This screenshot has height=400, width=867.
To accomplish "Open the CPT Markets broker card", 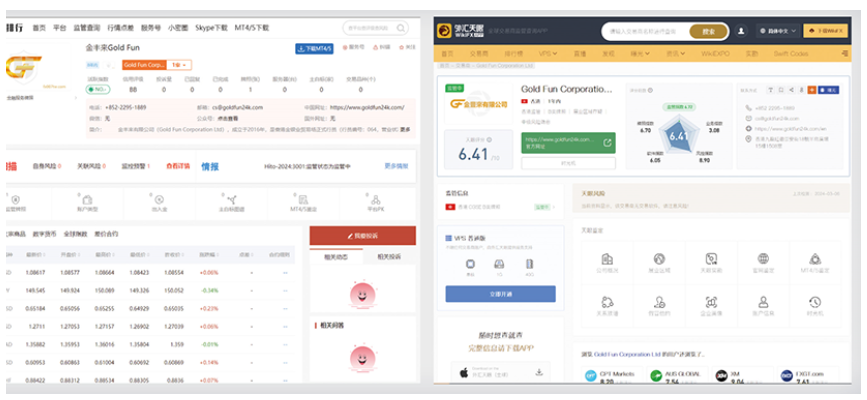I will (x=613, y=376).
